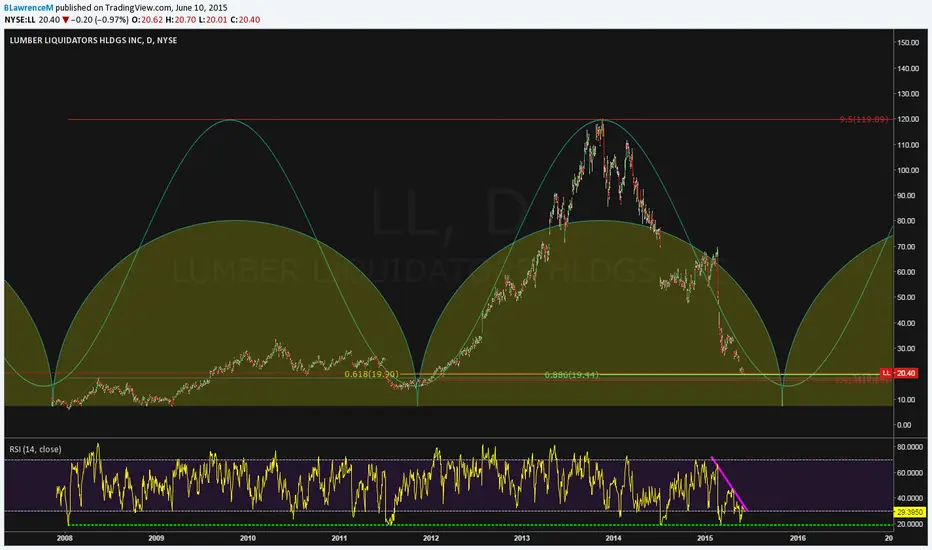
Task: Click the 130.00 price axis label
Action: tap(909, 94)
